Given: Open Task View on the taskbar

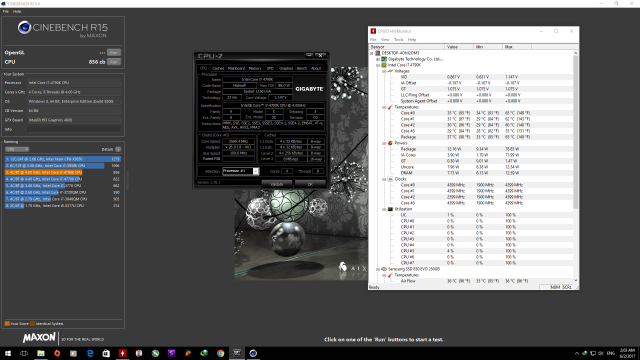Looking at the screenshot, I should [x=24, y=353].
